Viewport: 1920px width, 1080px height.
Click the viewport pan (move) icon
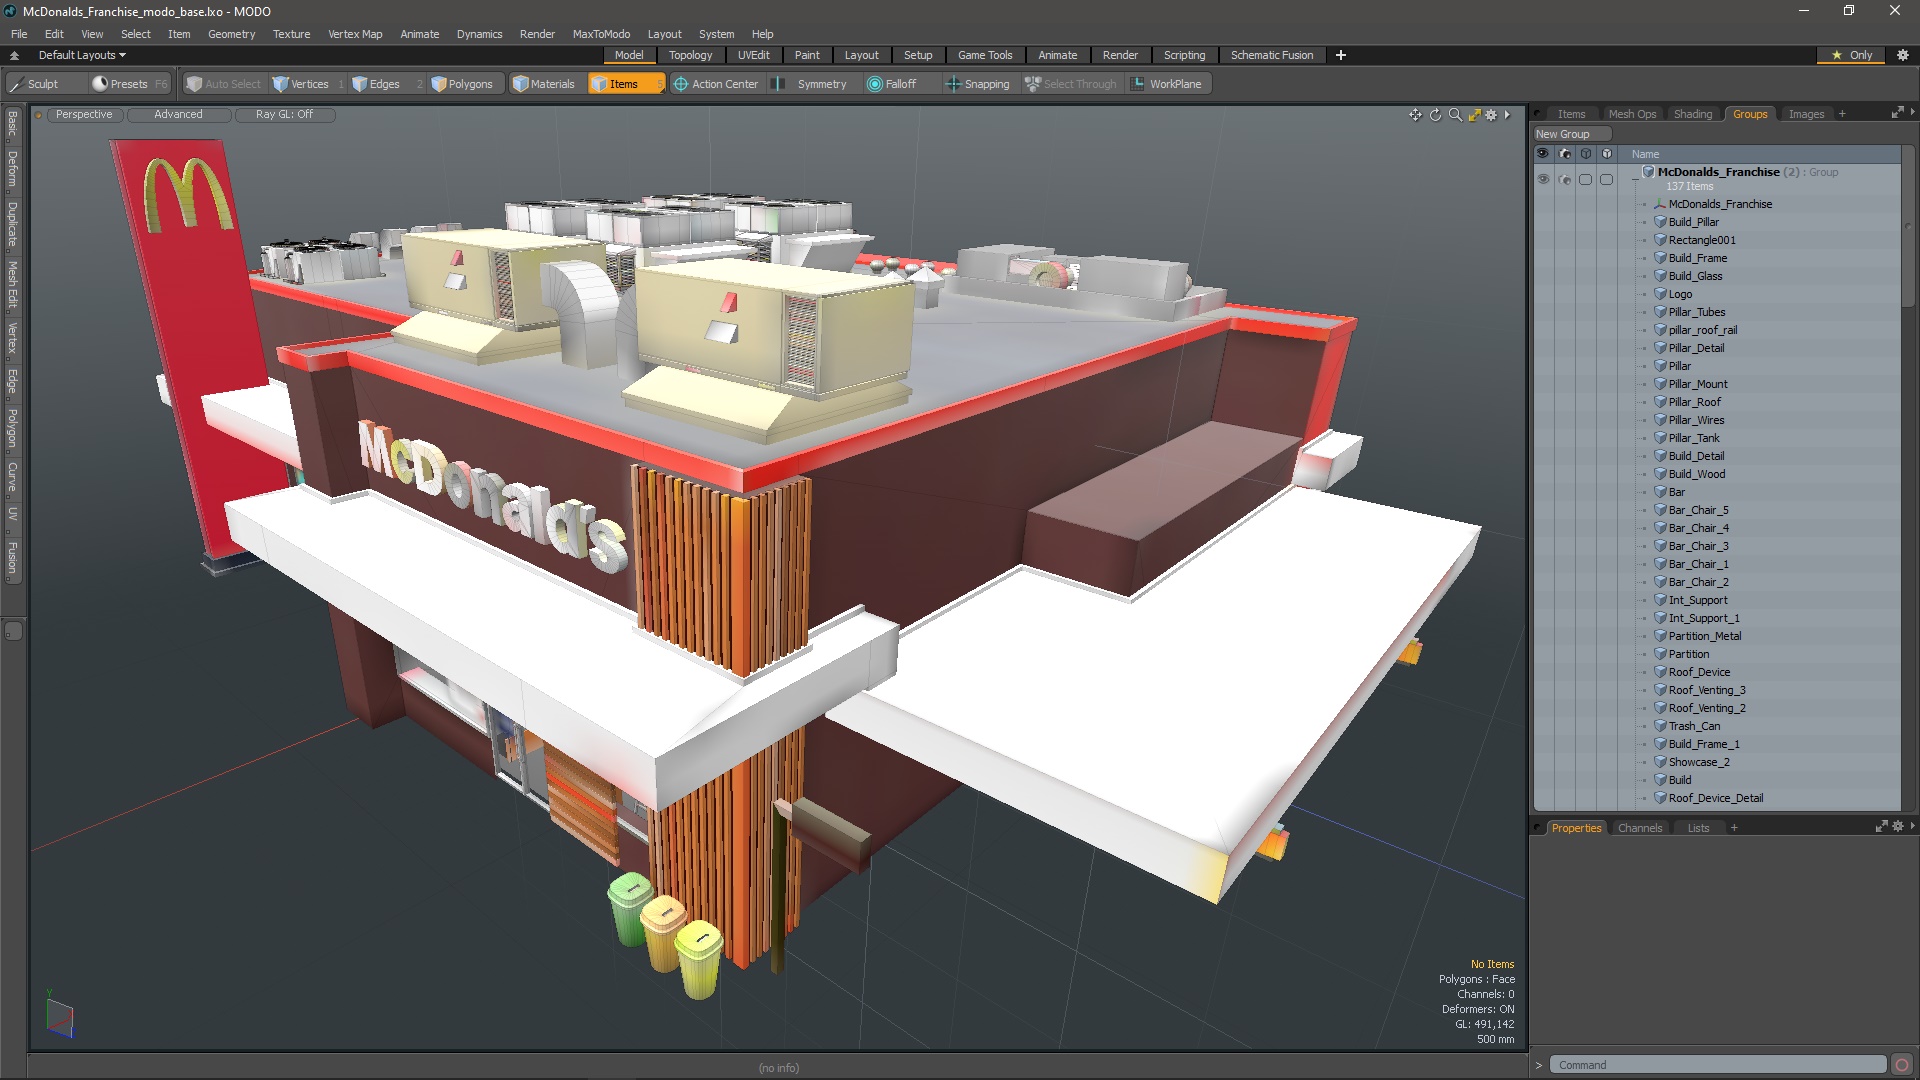click(x=1415, y=115)
